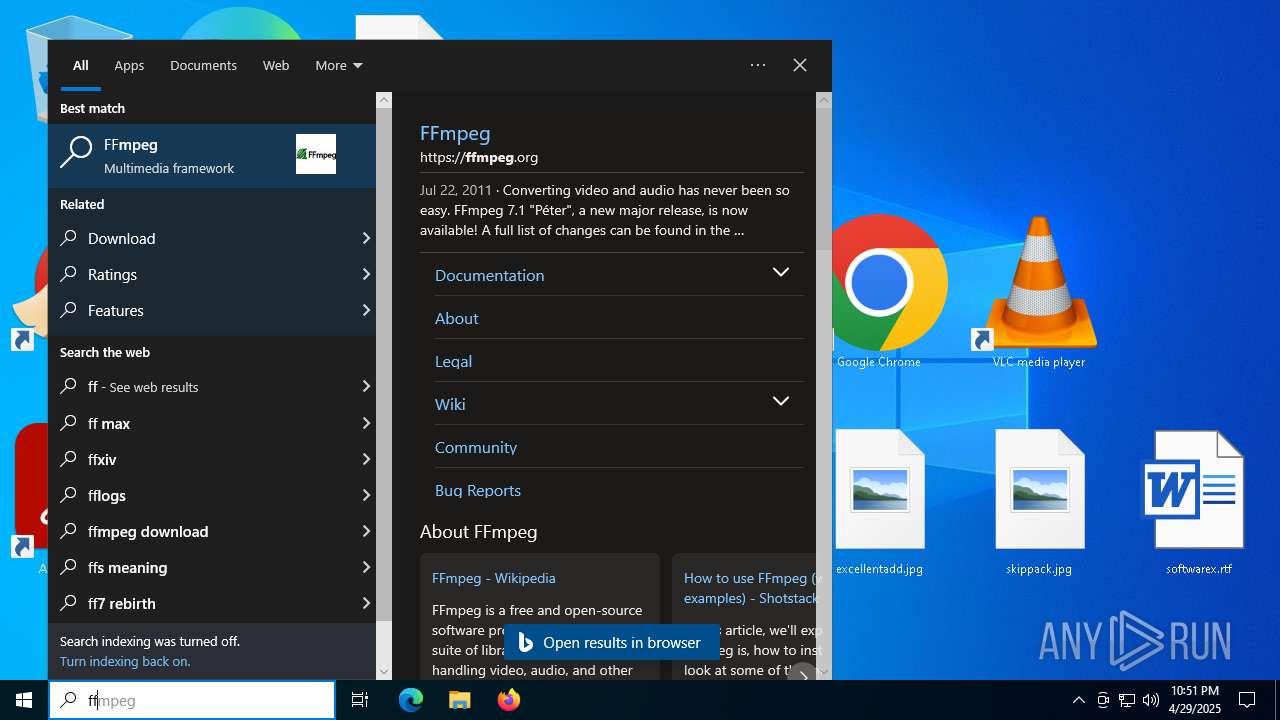
Task: Open the About link
Action: point(456,318)
